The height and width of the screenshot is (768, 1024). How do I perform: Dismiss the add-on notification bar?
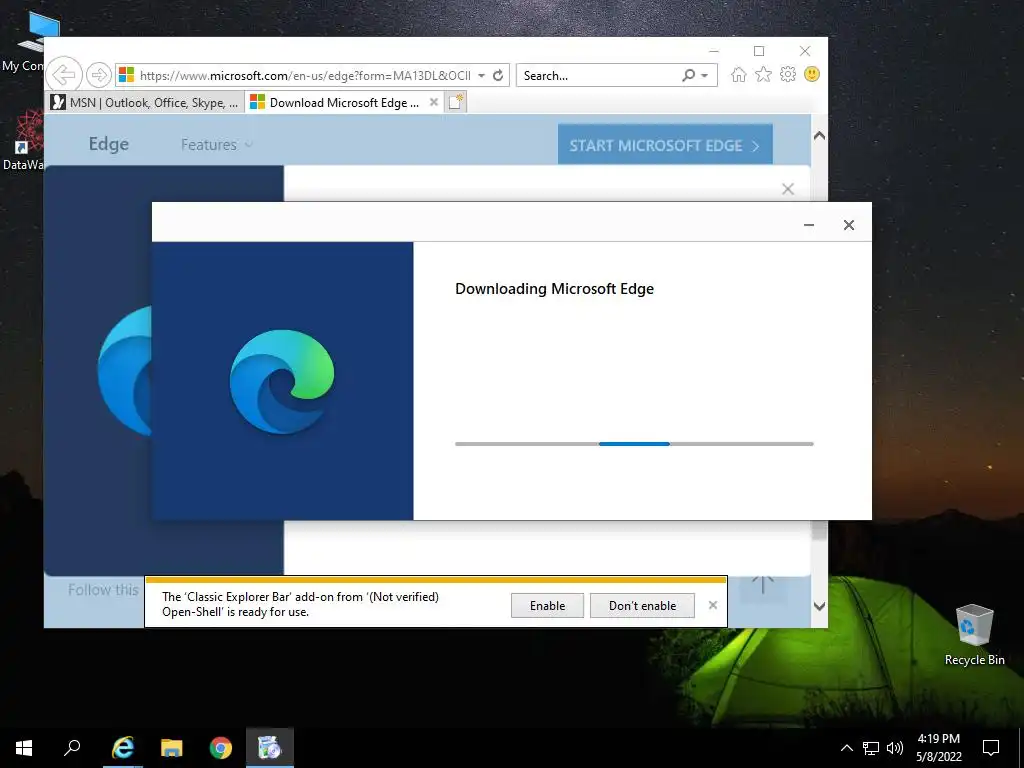click(x=712, y=605)
